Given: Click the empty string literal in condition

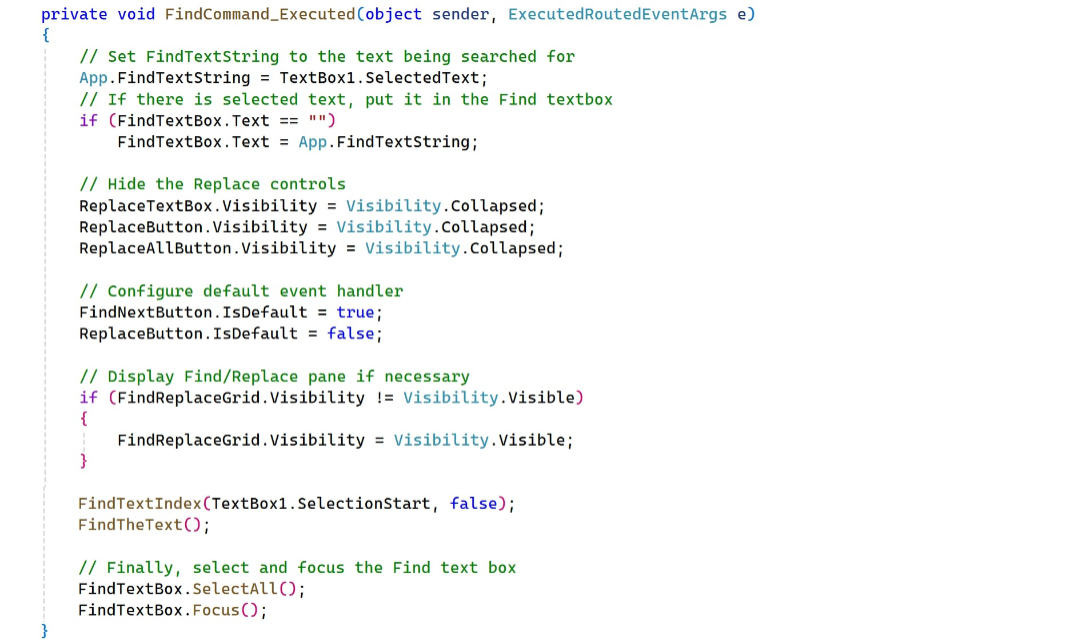Looking at the screenshot, I should pyautogui.click(x=317, y=121).
